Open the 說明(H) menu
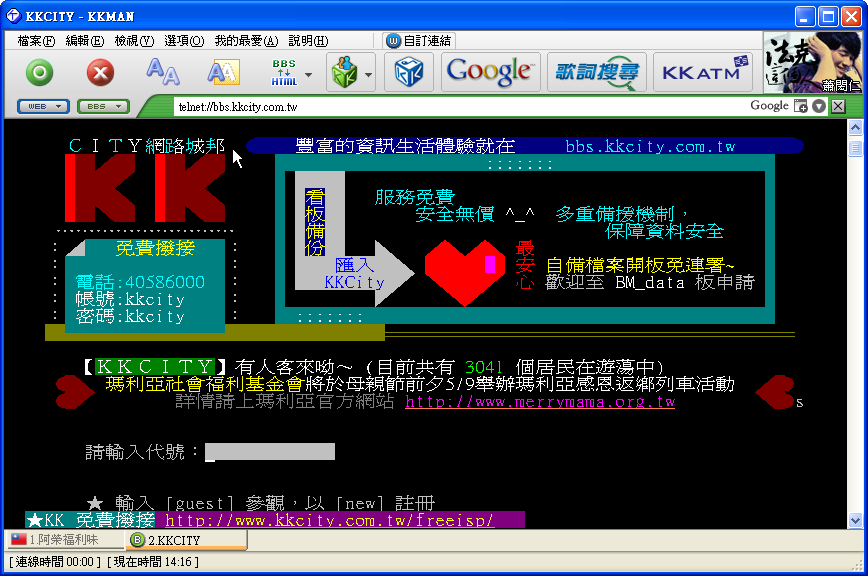 pos(308,41)
